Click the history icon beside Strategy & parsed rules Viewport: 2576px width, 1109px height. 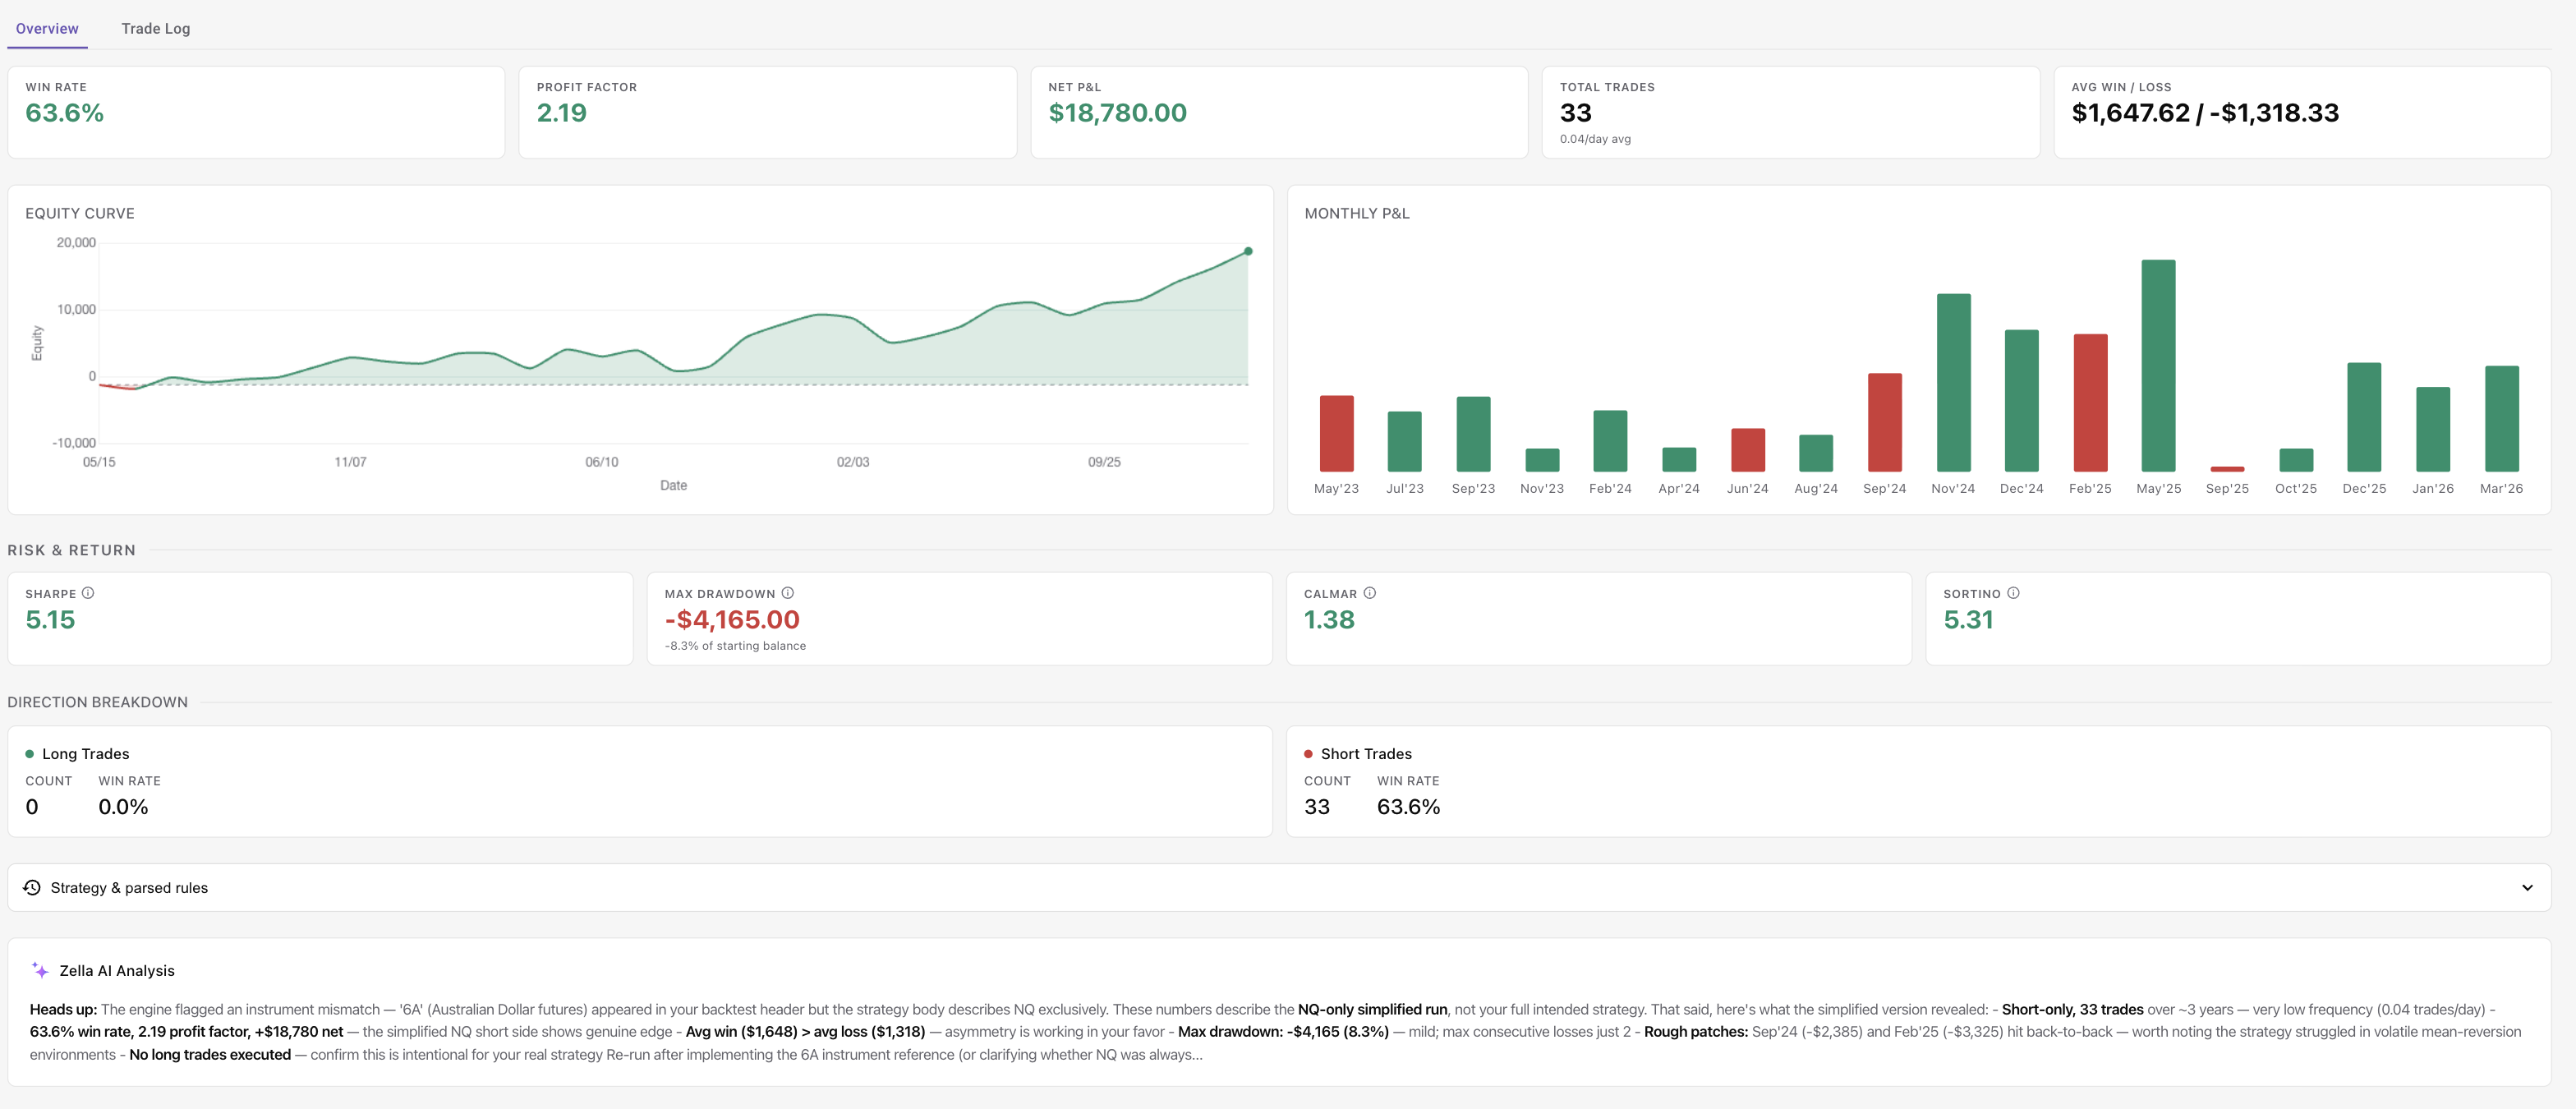click(32, 887)
